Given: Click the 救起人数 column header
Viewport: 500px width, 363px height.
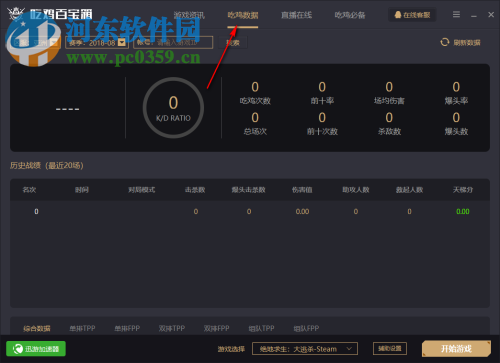Looking at the screenshot, I should point(409,190).
